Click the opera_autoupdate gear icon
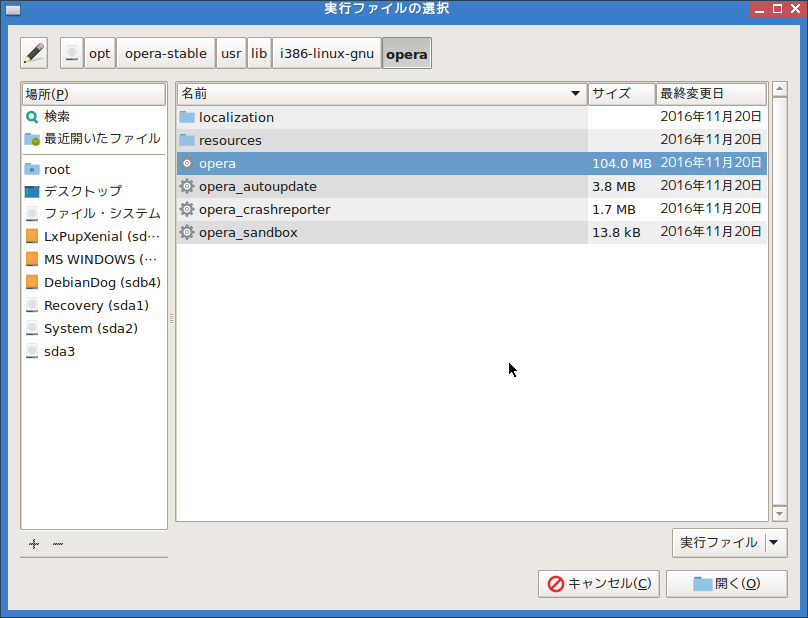The width and height of the screenshot is (808, 618). coord(187,186)
